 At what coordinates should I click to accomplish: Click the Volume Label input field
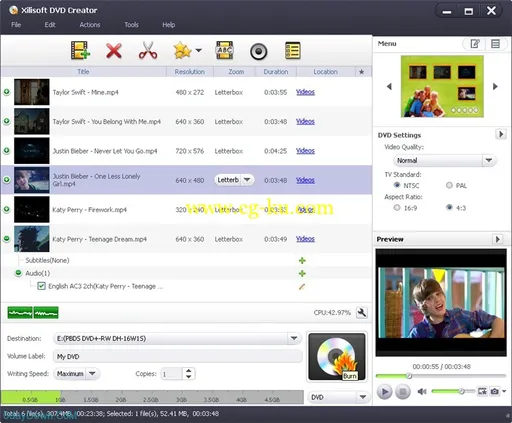[177, 356]
